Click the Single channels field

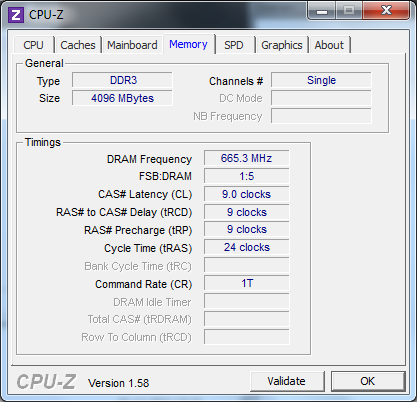click(321, 80)
